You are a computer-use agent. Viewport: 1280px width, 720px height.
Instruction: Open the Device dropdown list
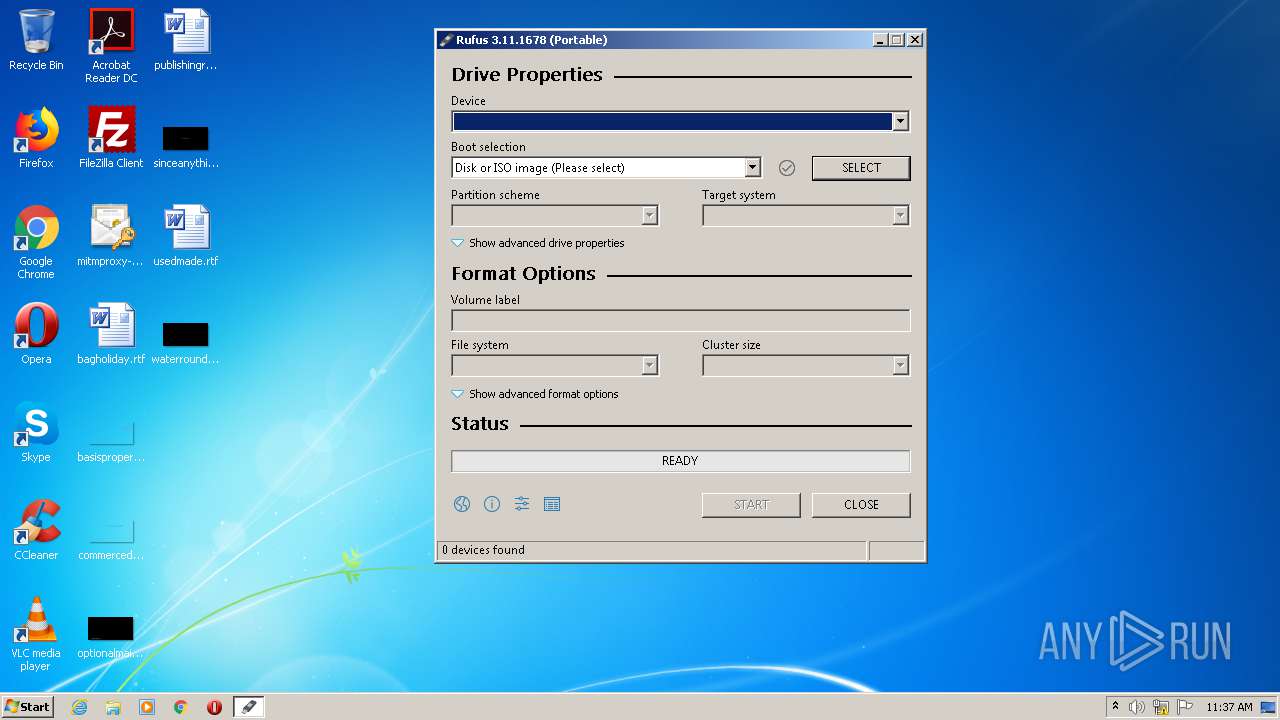(901, 121)
